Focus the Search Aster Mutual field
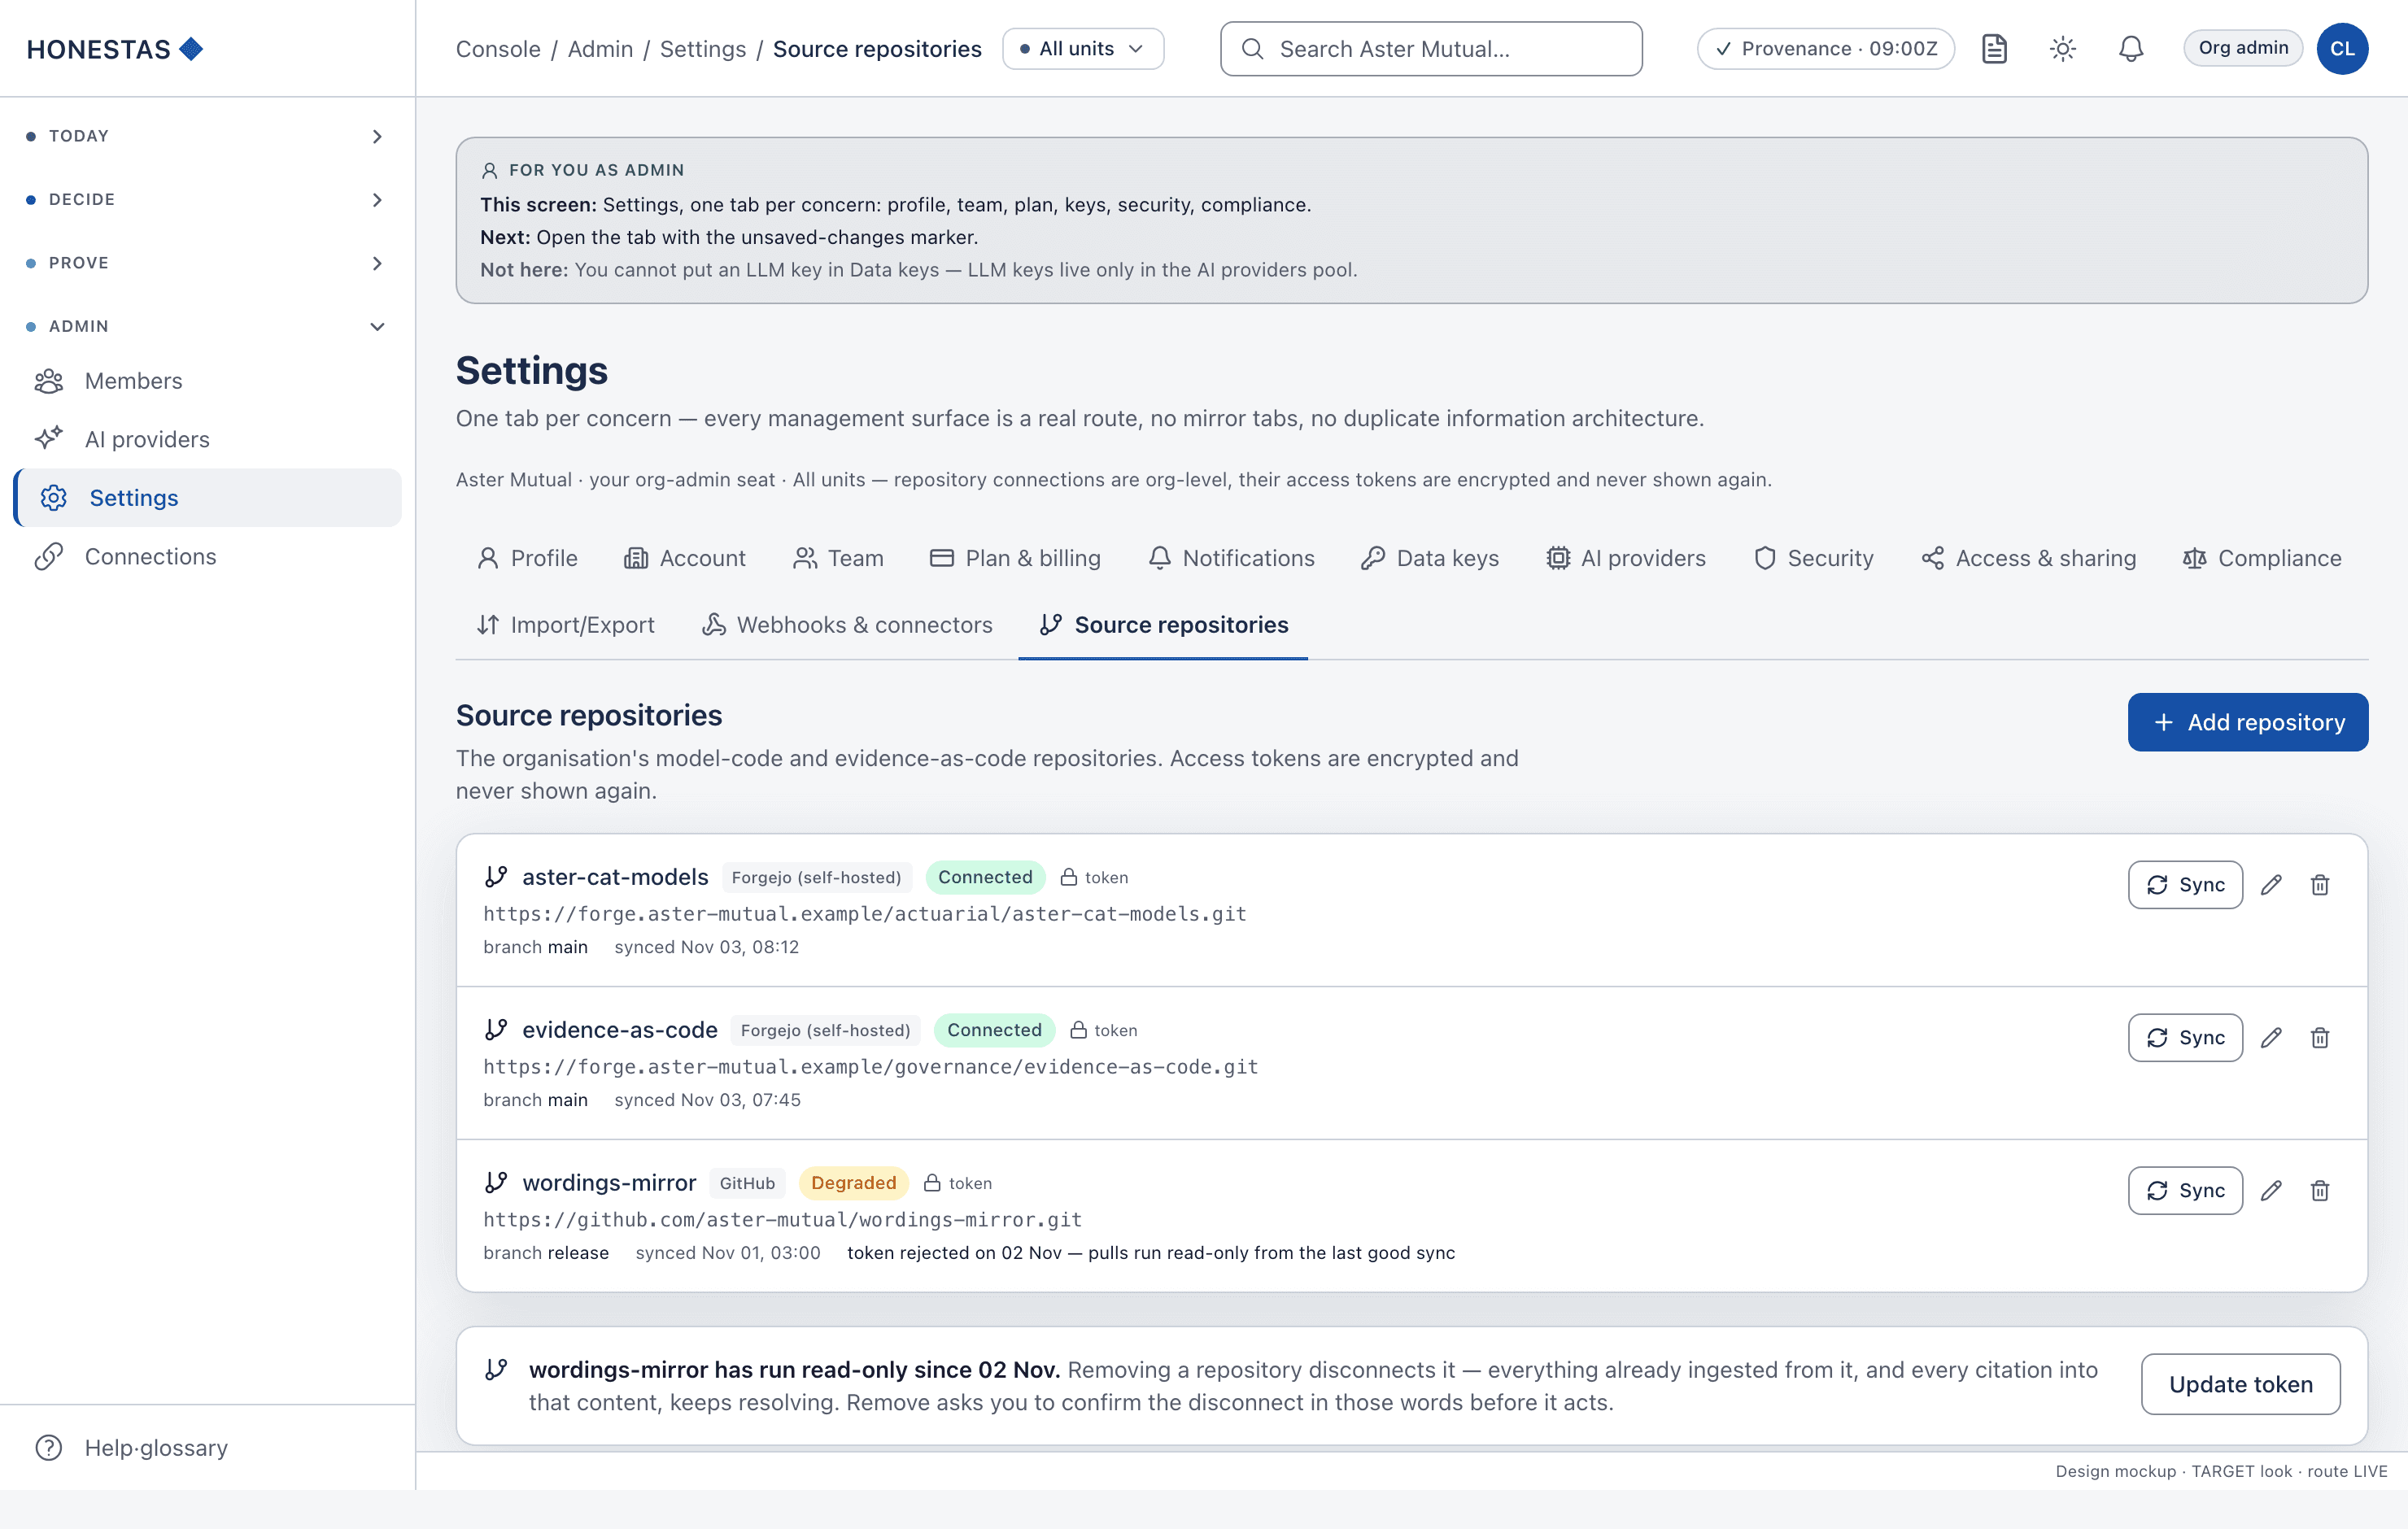Screen dimensions: 2408x1529 [x=1431, y=49]
